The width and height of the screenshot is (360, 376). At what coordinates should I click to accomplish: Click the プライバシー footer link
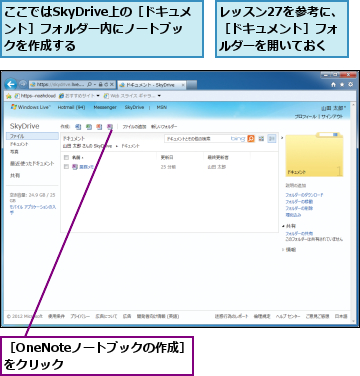80,316
